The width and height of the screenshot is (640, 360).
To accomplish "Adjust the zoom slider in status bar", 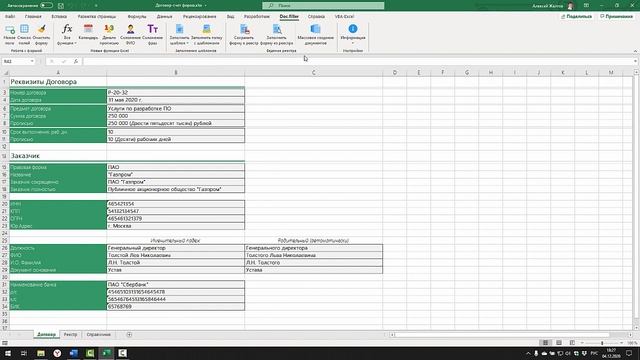I will pos(602,343).
